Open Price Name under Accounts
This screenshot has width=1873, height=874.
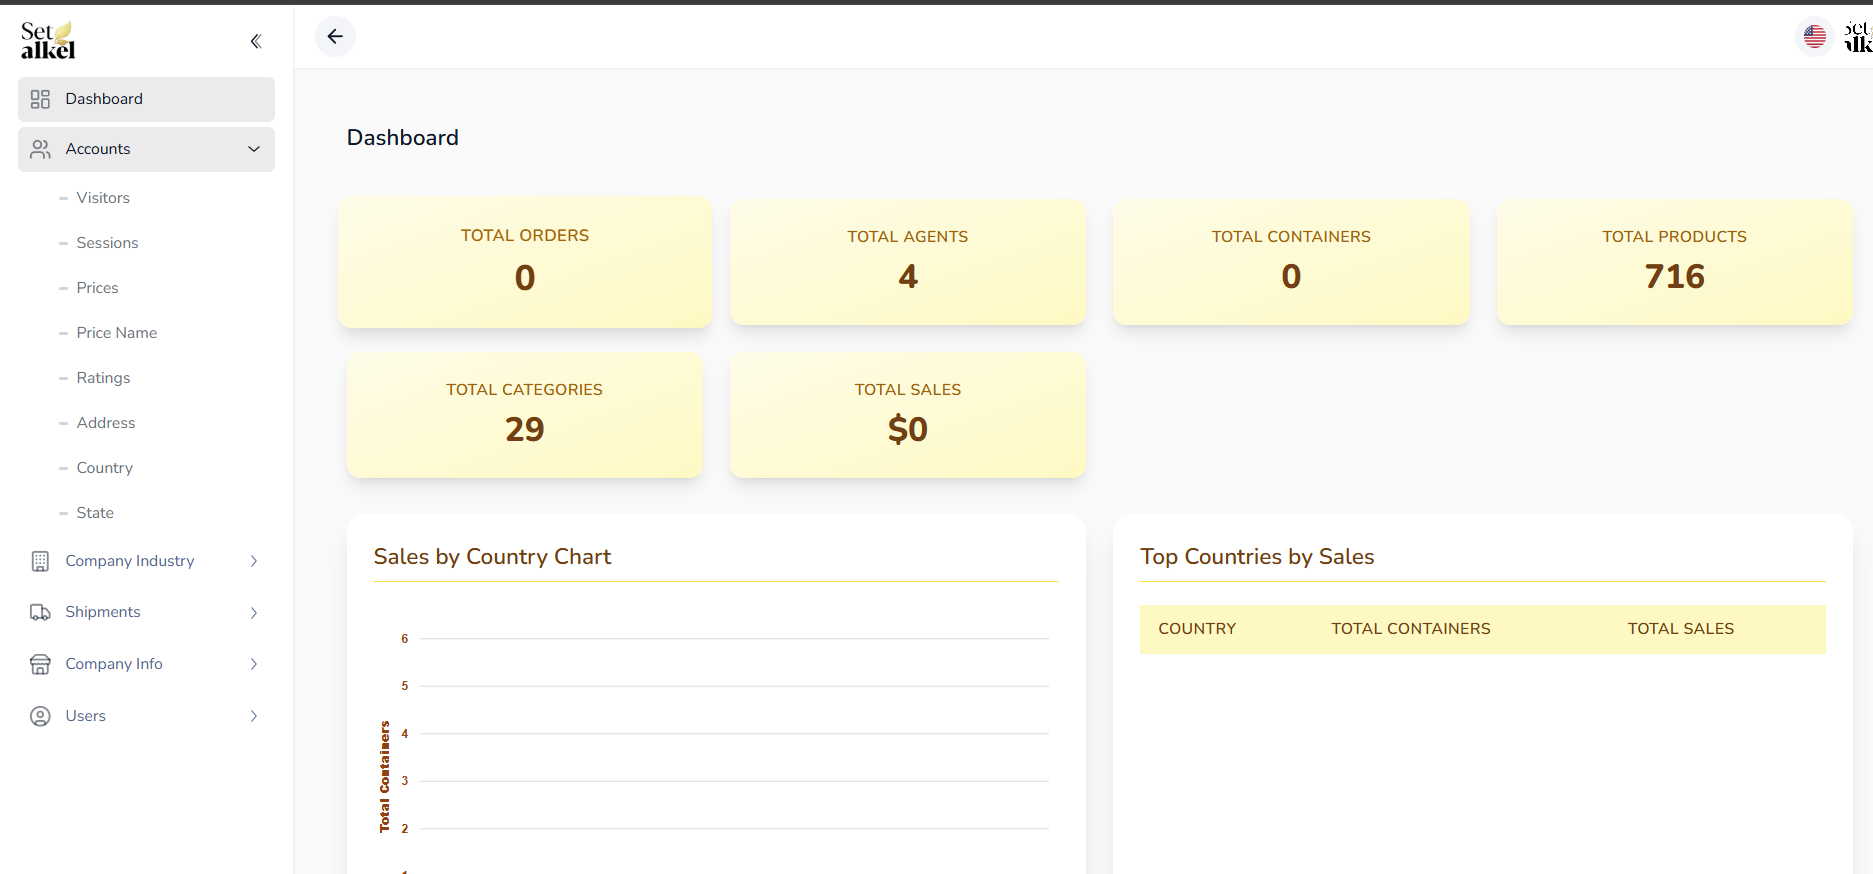(116, 333)
